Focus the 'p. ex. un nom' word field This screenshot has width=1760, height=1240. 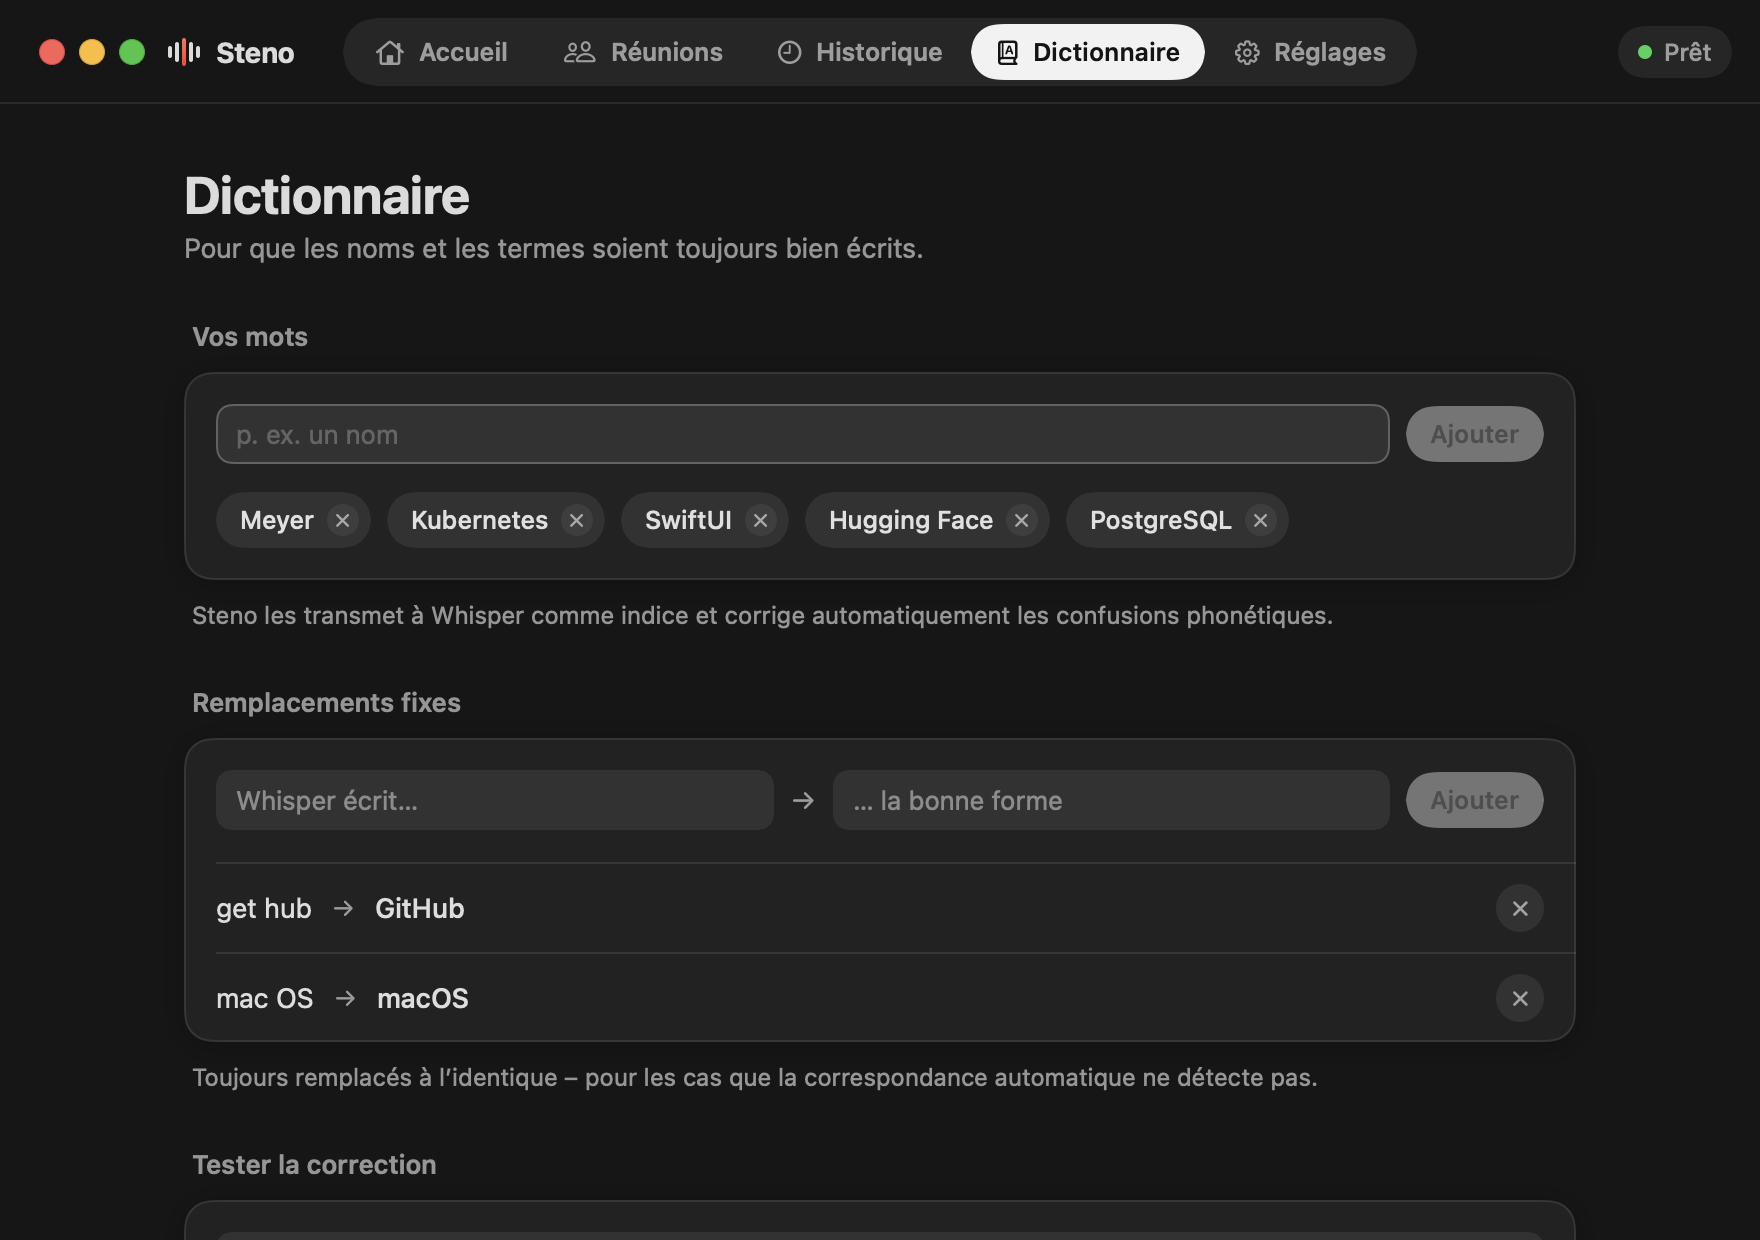point(802,434)
